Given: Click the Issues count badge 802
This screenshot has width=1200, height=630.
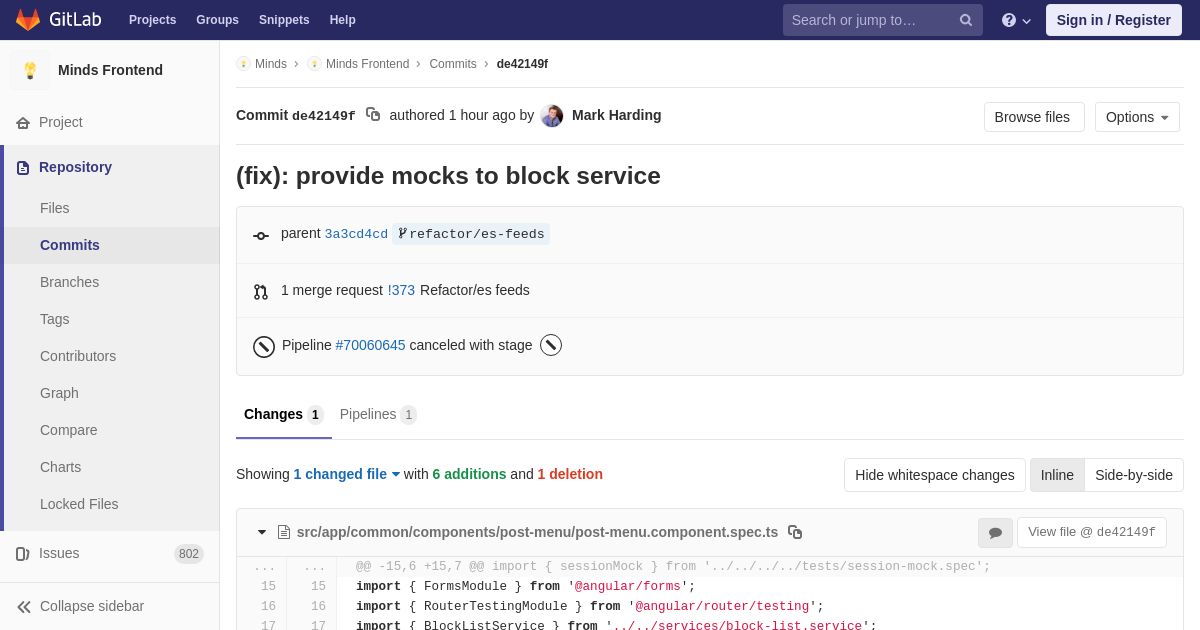Looking at the screenshot, I should click(x=189, y=554).
